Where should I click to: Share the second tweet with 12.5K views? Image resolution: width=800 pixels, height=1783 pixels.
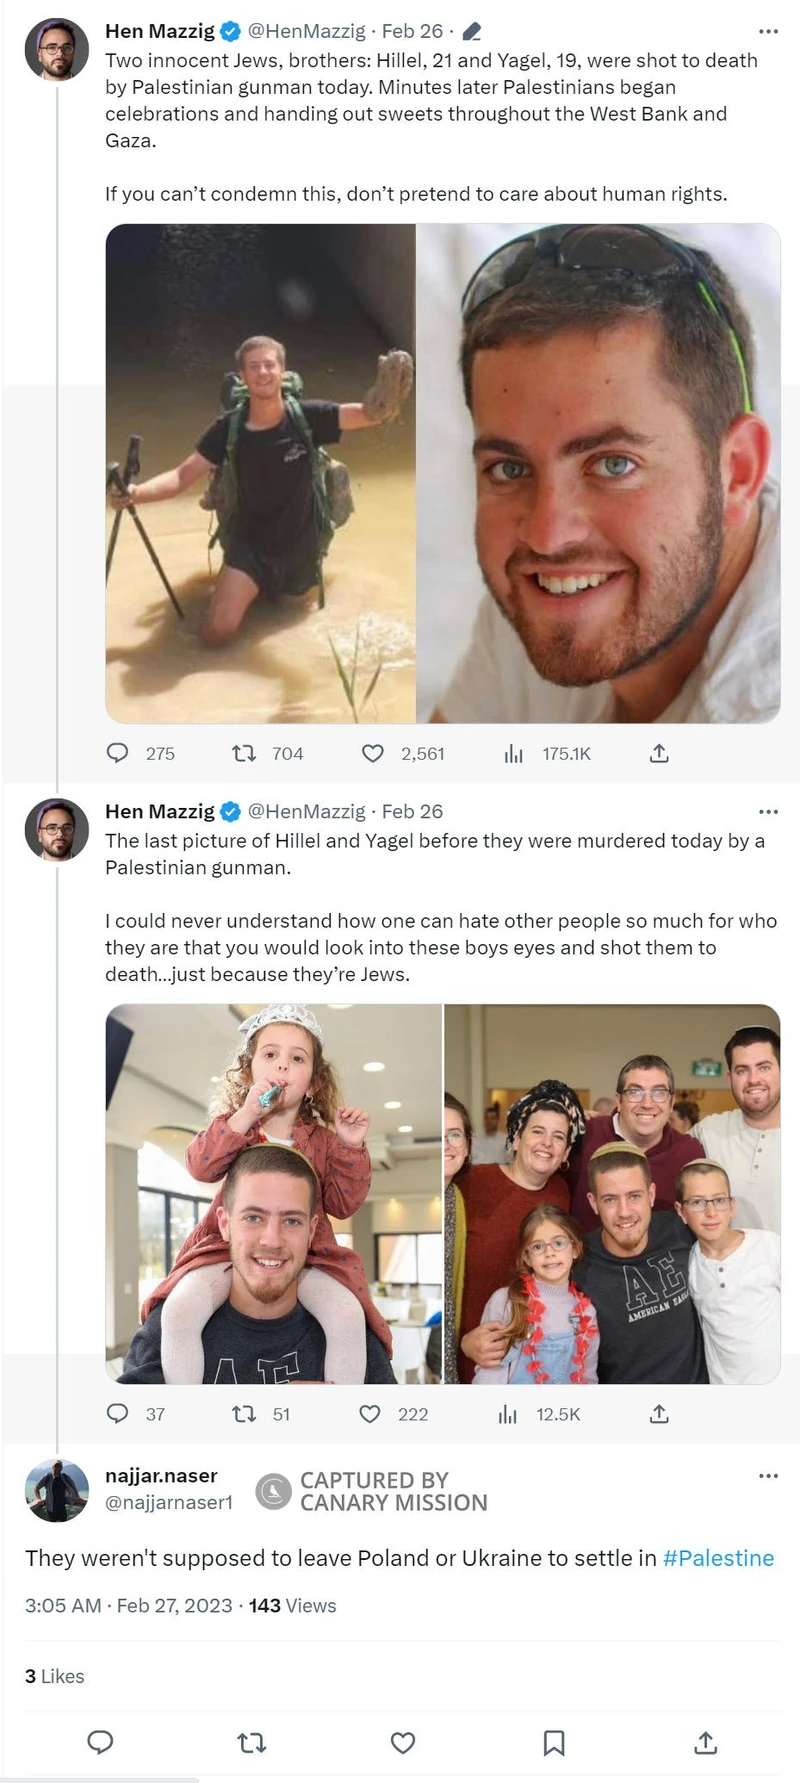(659, 1413)
